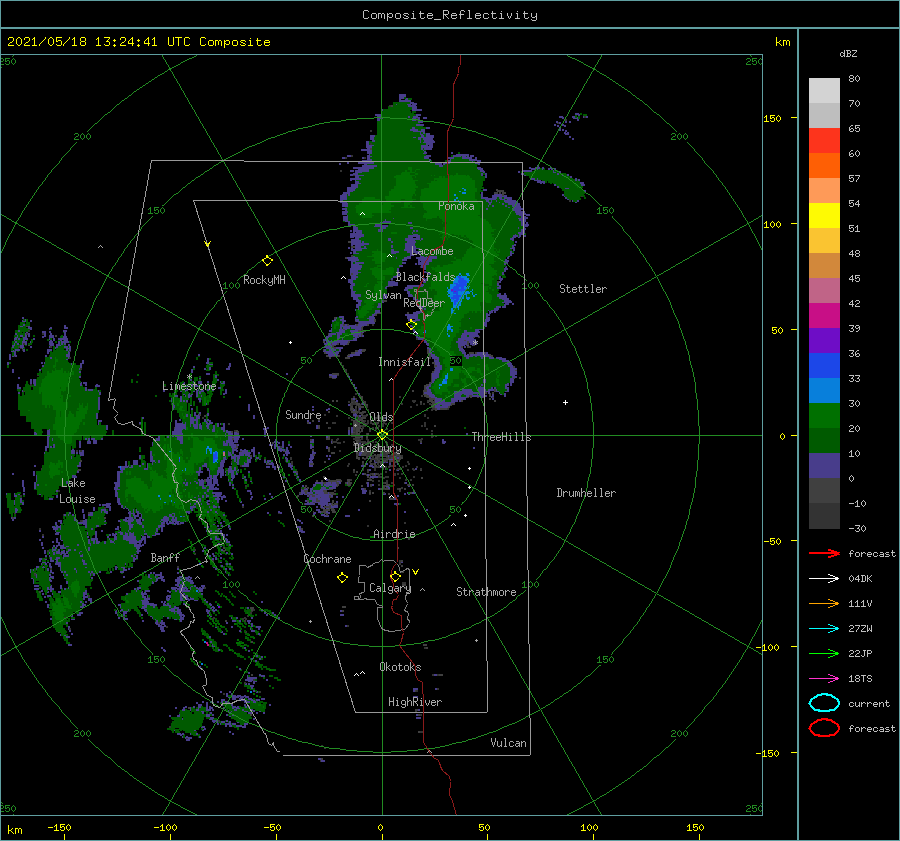Click the Sylvan town label
Viewport: 900px width, 841px height.
(383, 295)
